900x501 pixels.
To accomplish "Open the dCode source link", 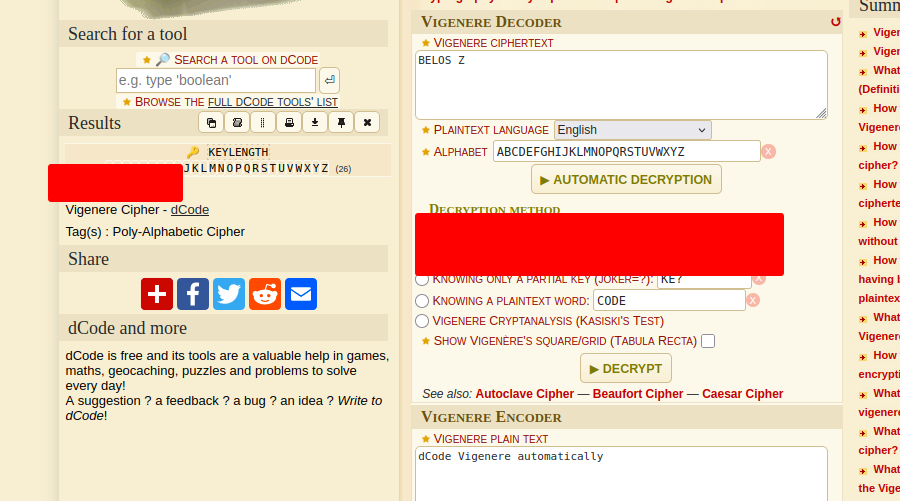I will 190,209.
